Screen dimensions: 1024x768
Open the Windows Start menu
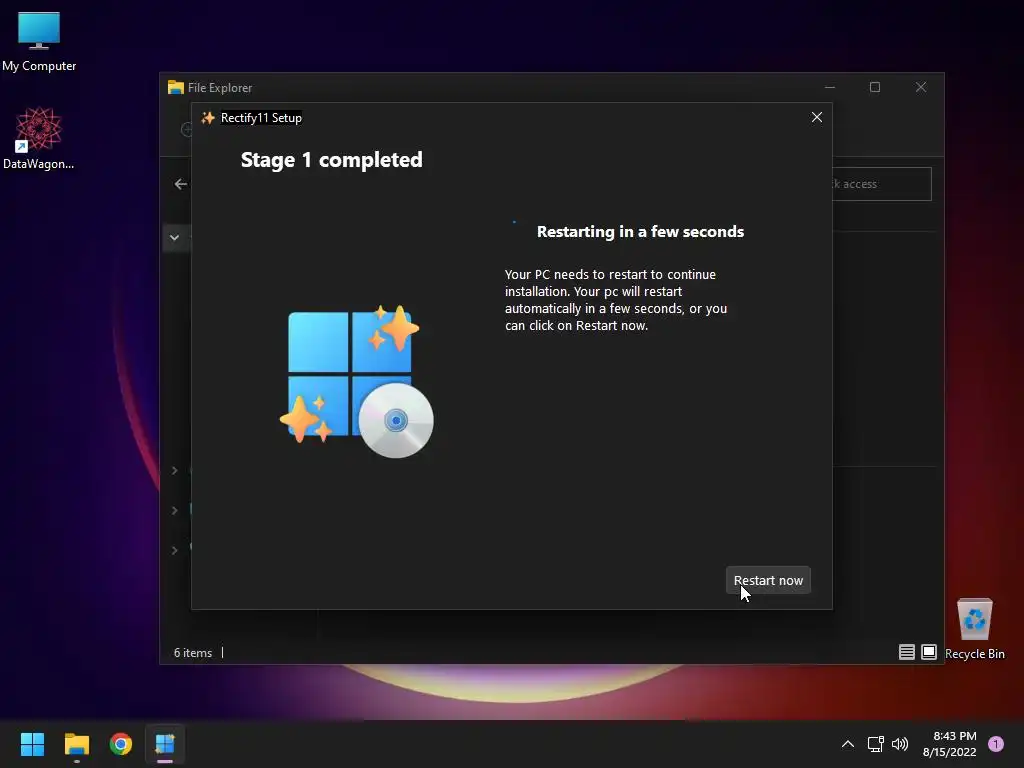pos(32,744)
